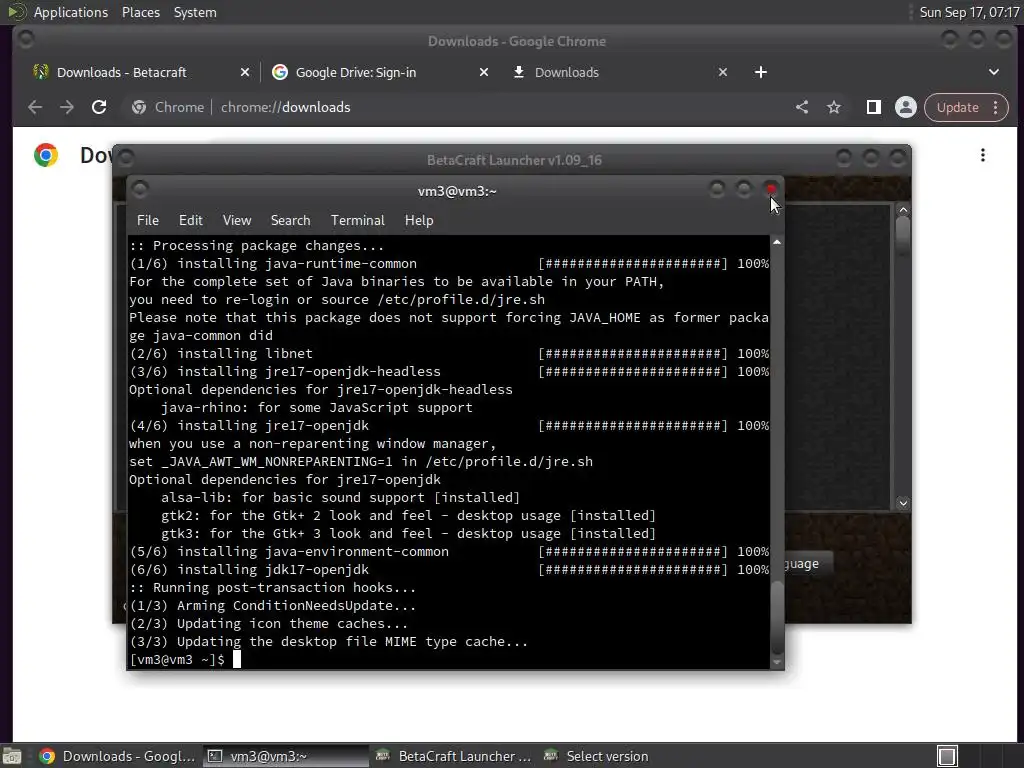Click terminal scrollbar up arrow
1024x768 pixels.
[777, 242]
